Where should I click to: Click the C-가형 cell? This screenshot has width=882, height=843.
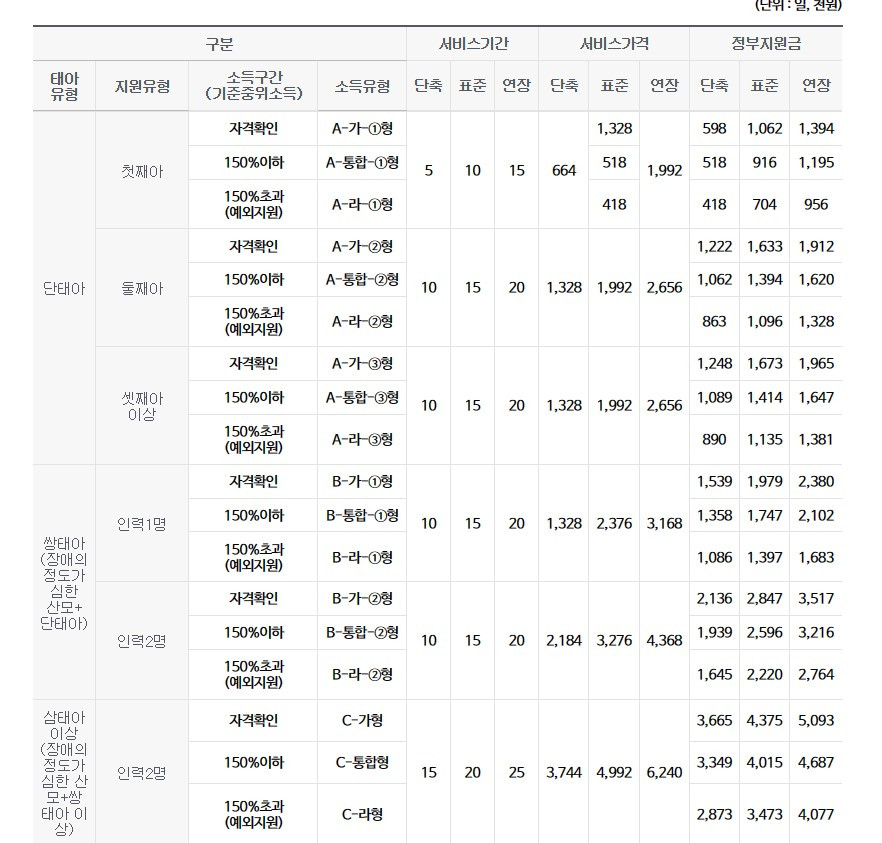pyautogui.click(x=362, y=720)
